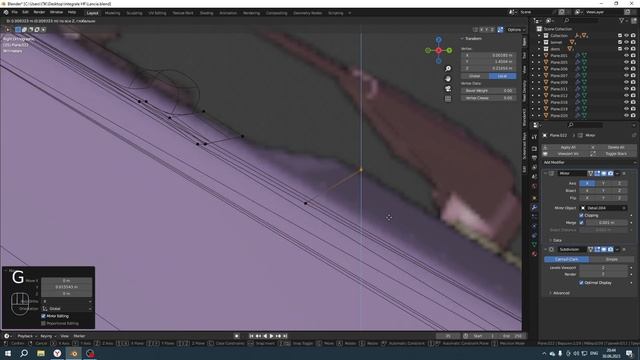The image size is (640, 360).
Task: Expand the Collection row in outliner
Action: coord(539,36)
